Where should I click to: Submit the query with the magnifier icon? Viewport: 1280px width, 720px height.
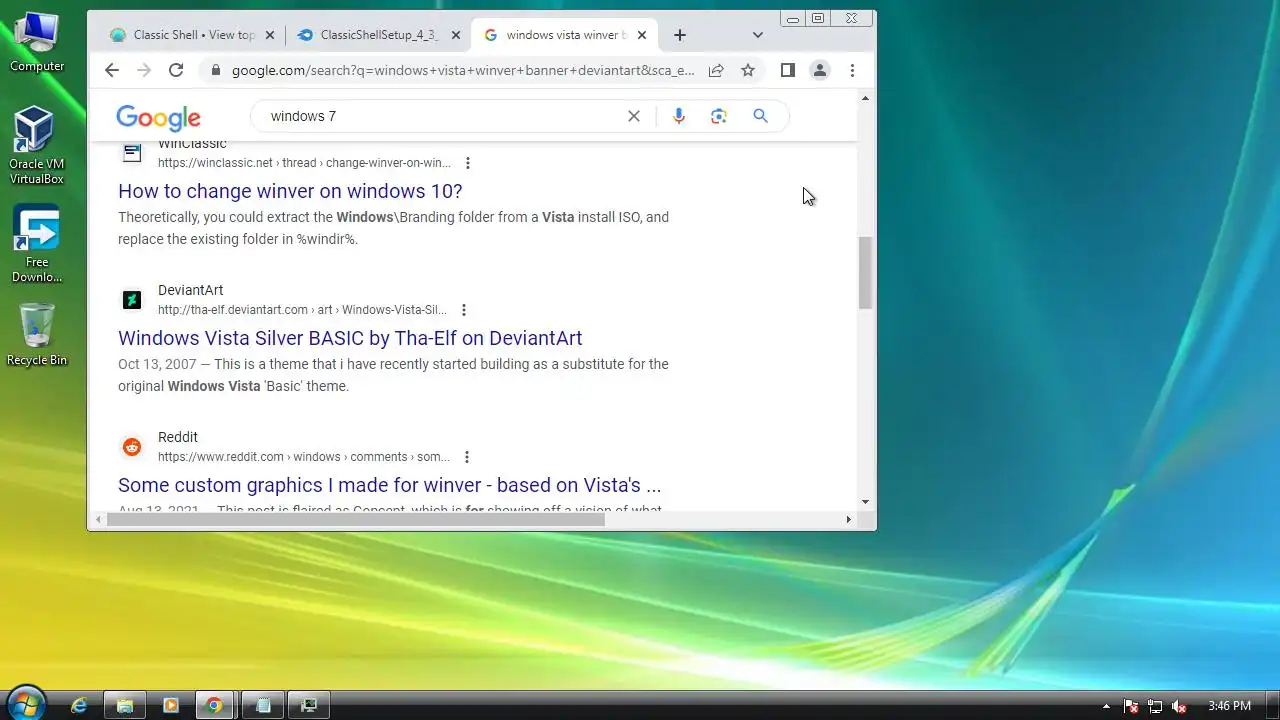pyautogui.click(x=761, y=116)
